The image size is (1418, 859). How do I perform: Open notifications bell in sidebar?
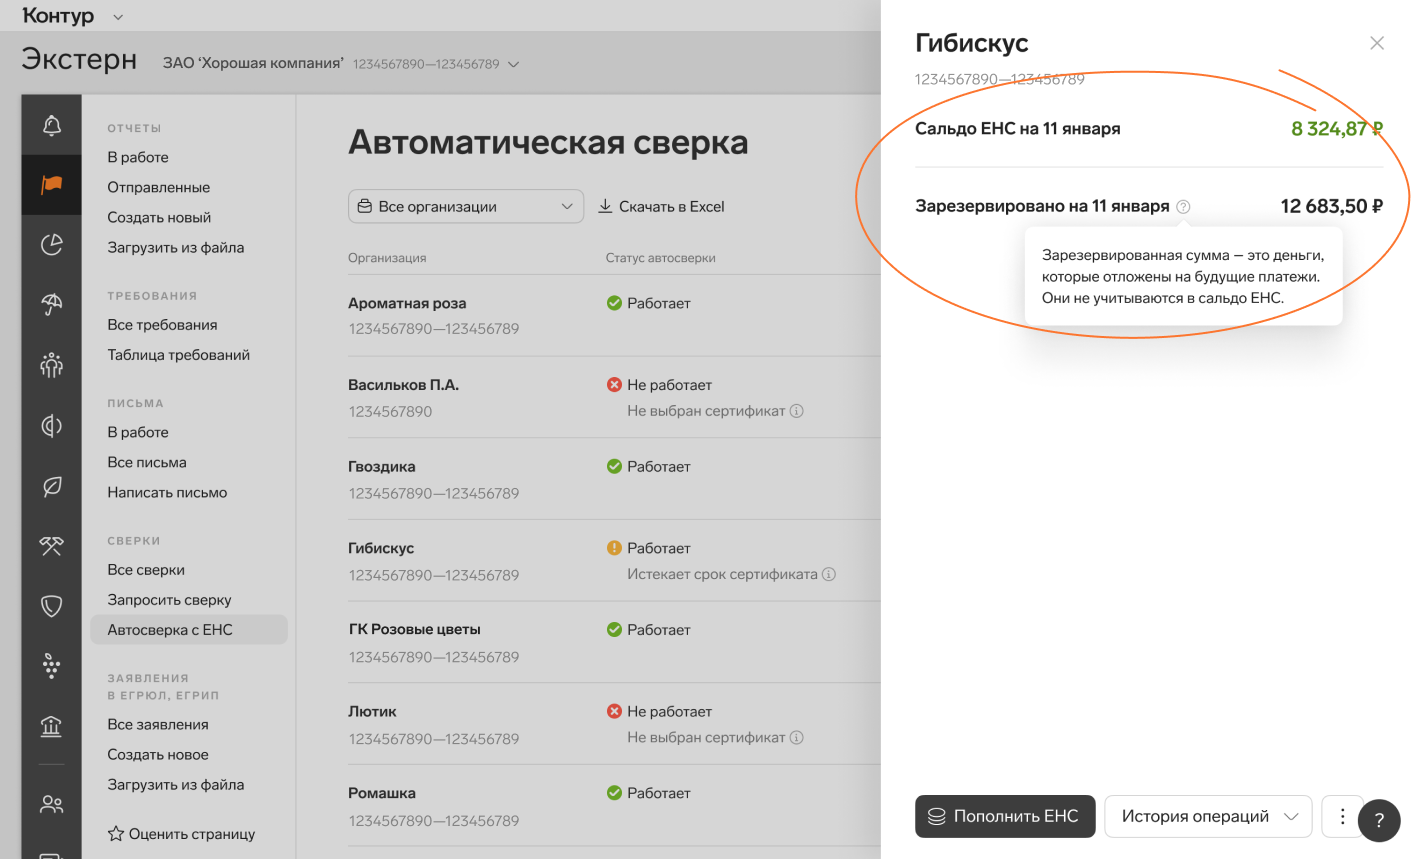pos(51,125)
